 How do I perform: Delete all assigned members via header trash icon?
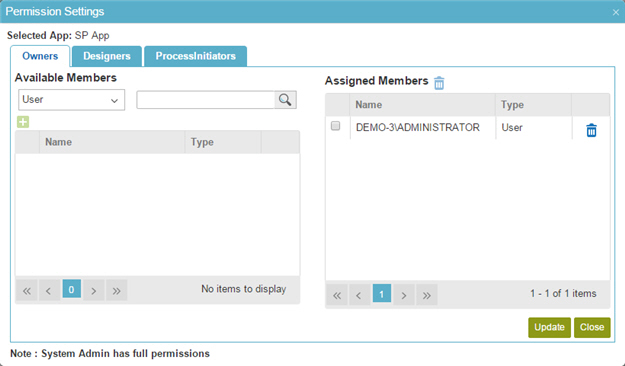click(x=439, y=83)
